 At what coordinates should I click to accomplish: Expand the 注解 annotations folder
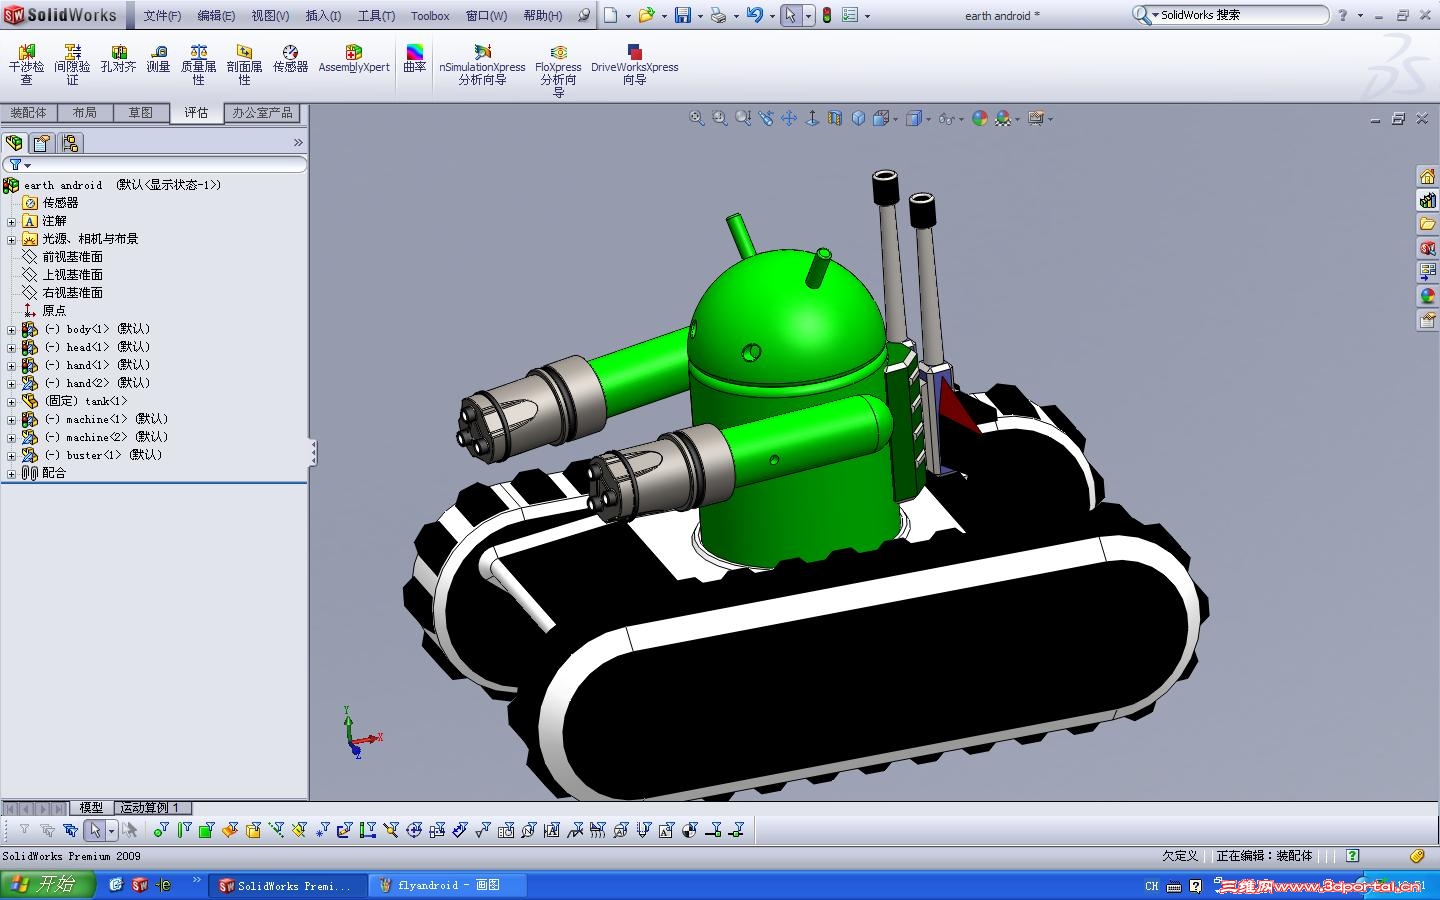pyautogui.click(x=11, y=222)
